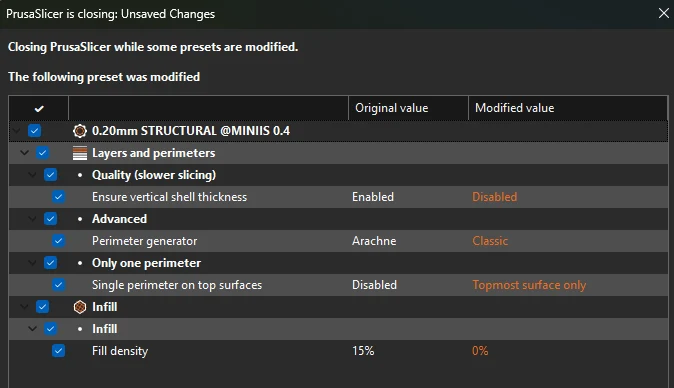674x388 pixels.
Task: Select the Perimeter generator row label
Action: point(144,241)
